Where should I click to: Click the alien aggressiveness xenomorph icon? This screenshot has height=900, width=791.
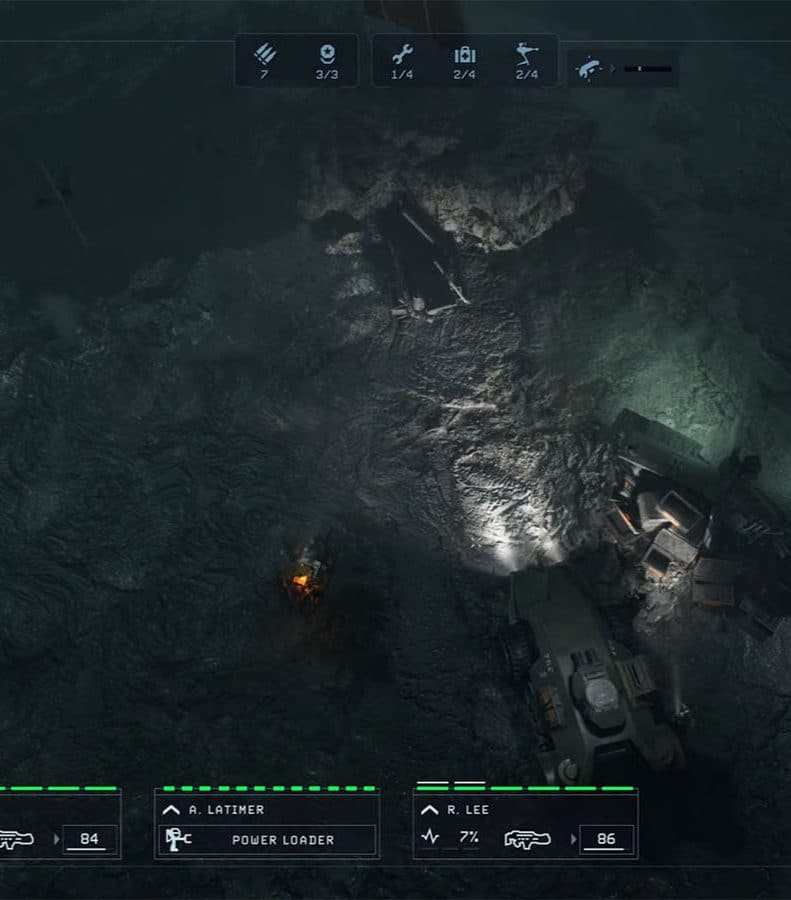point(588,69)
